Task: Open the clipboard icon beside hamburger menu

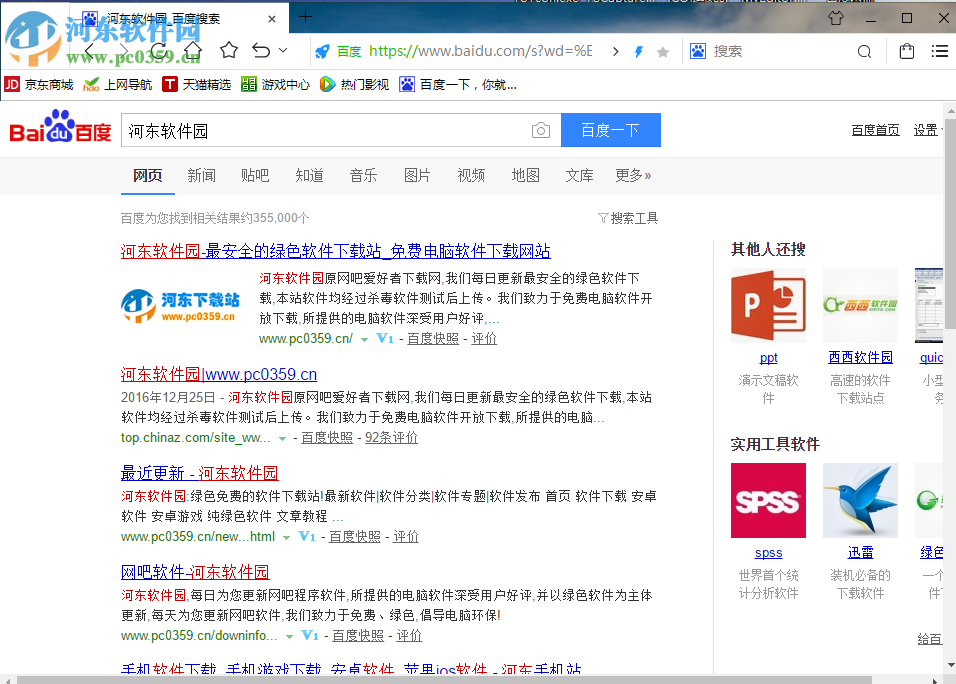Action: coord(906,51)
